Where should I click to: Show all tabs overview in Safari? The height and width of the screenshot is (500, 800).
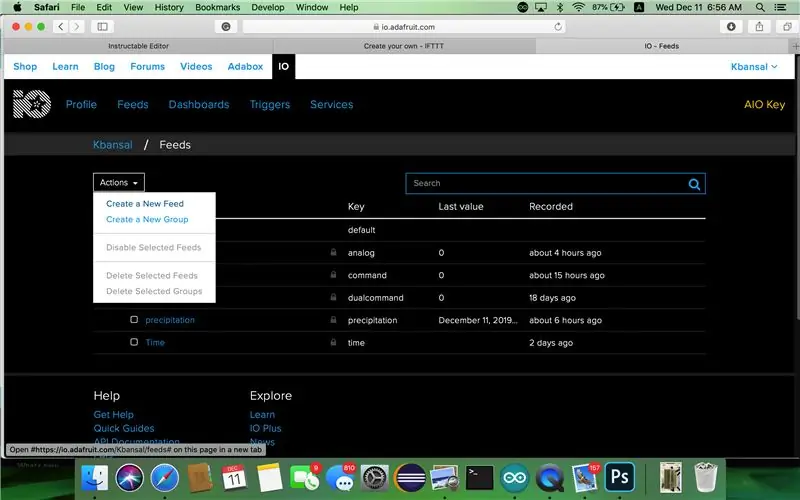click(787, 27)
